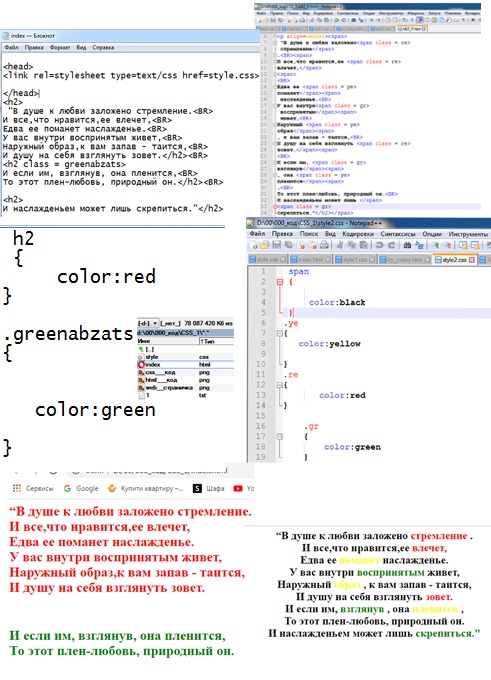
Task: Open the [-d-] drive dropdown in file manager
Action: pyautogui.click(x=148, y=324)
